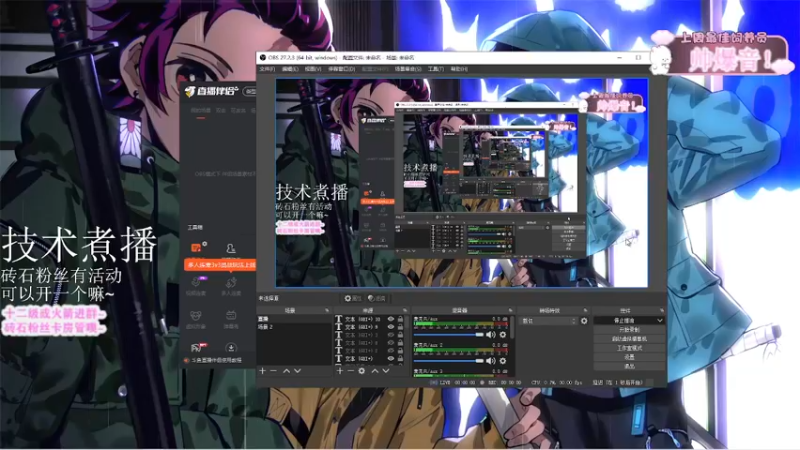Click person icon in 直播伴侣 toolbox
This screenshot has height=450, width=800.
tap(231, 248)
